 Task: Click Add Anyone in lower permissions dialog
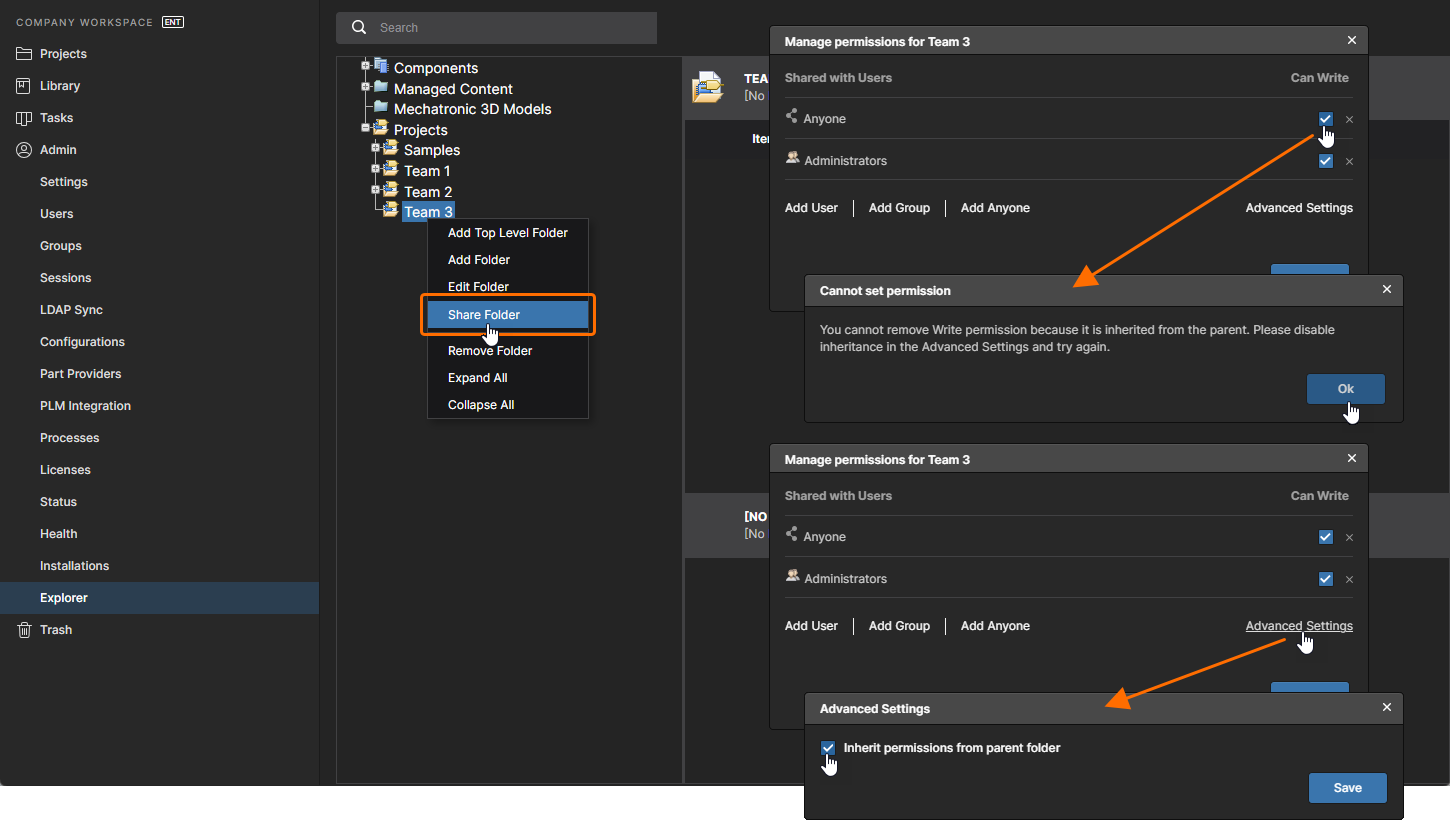(x=995, y=626)
